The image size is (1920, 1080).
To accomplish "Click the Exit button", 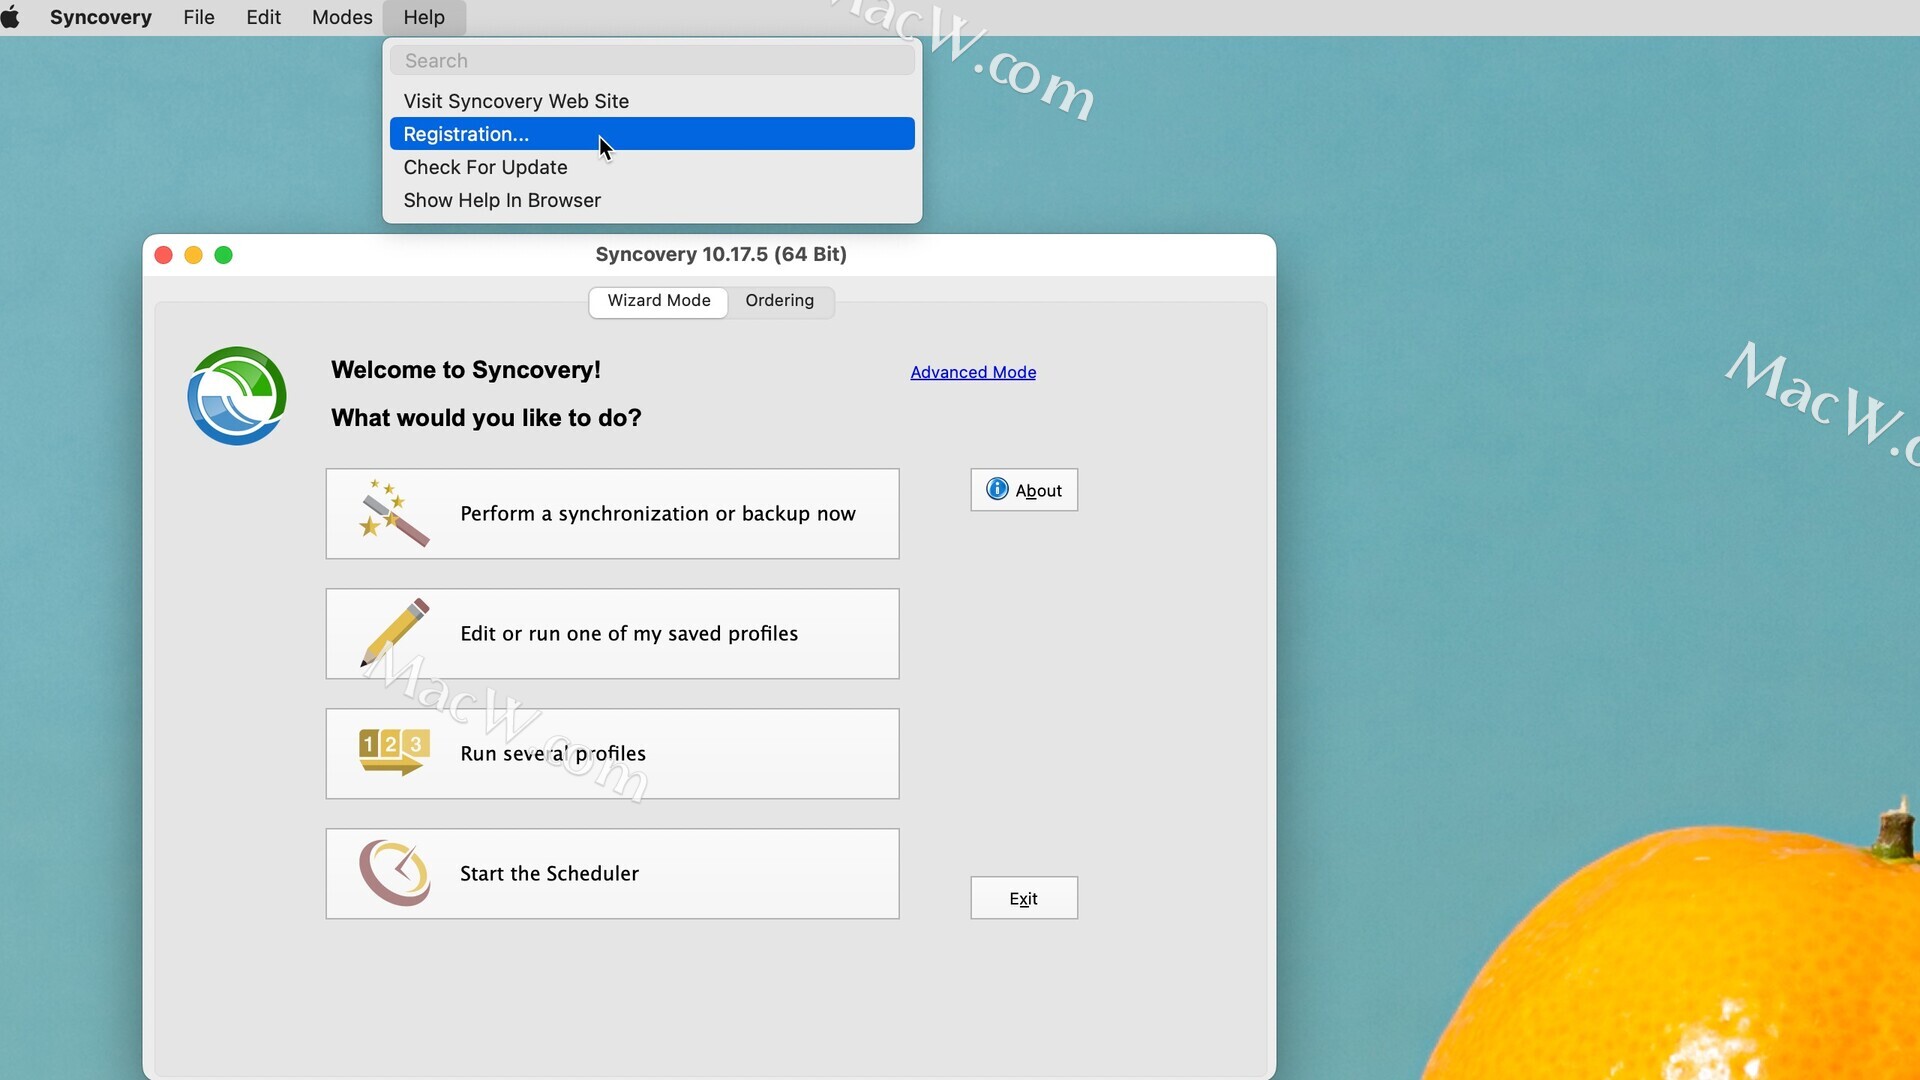I will (1024, 898).
